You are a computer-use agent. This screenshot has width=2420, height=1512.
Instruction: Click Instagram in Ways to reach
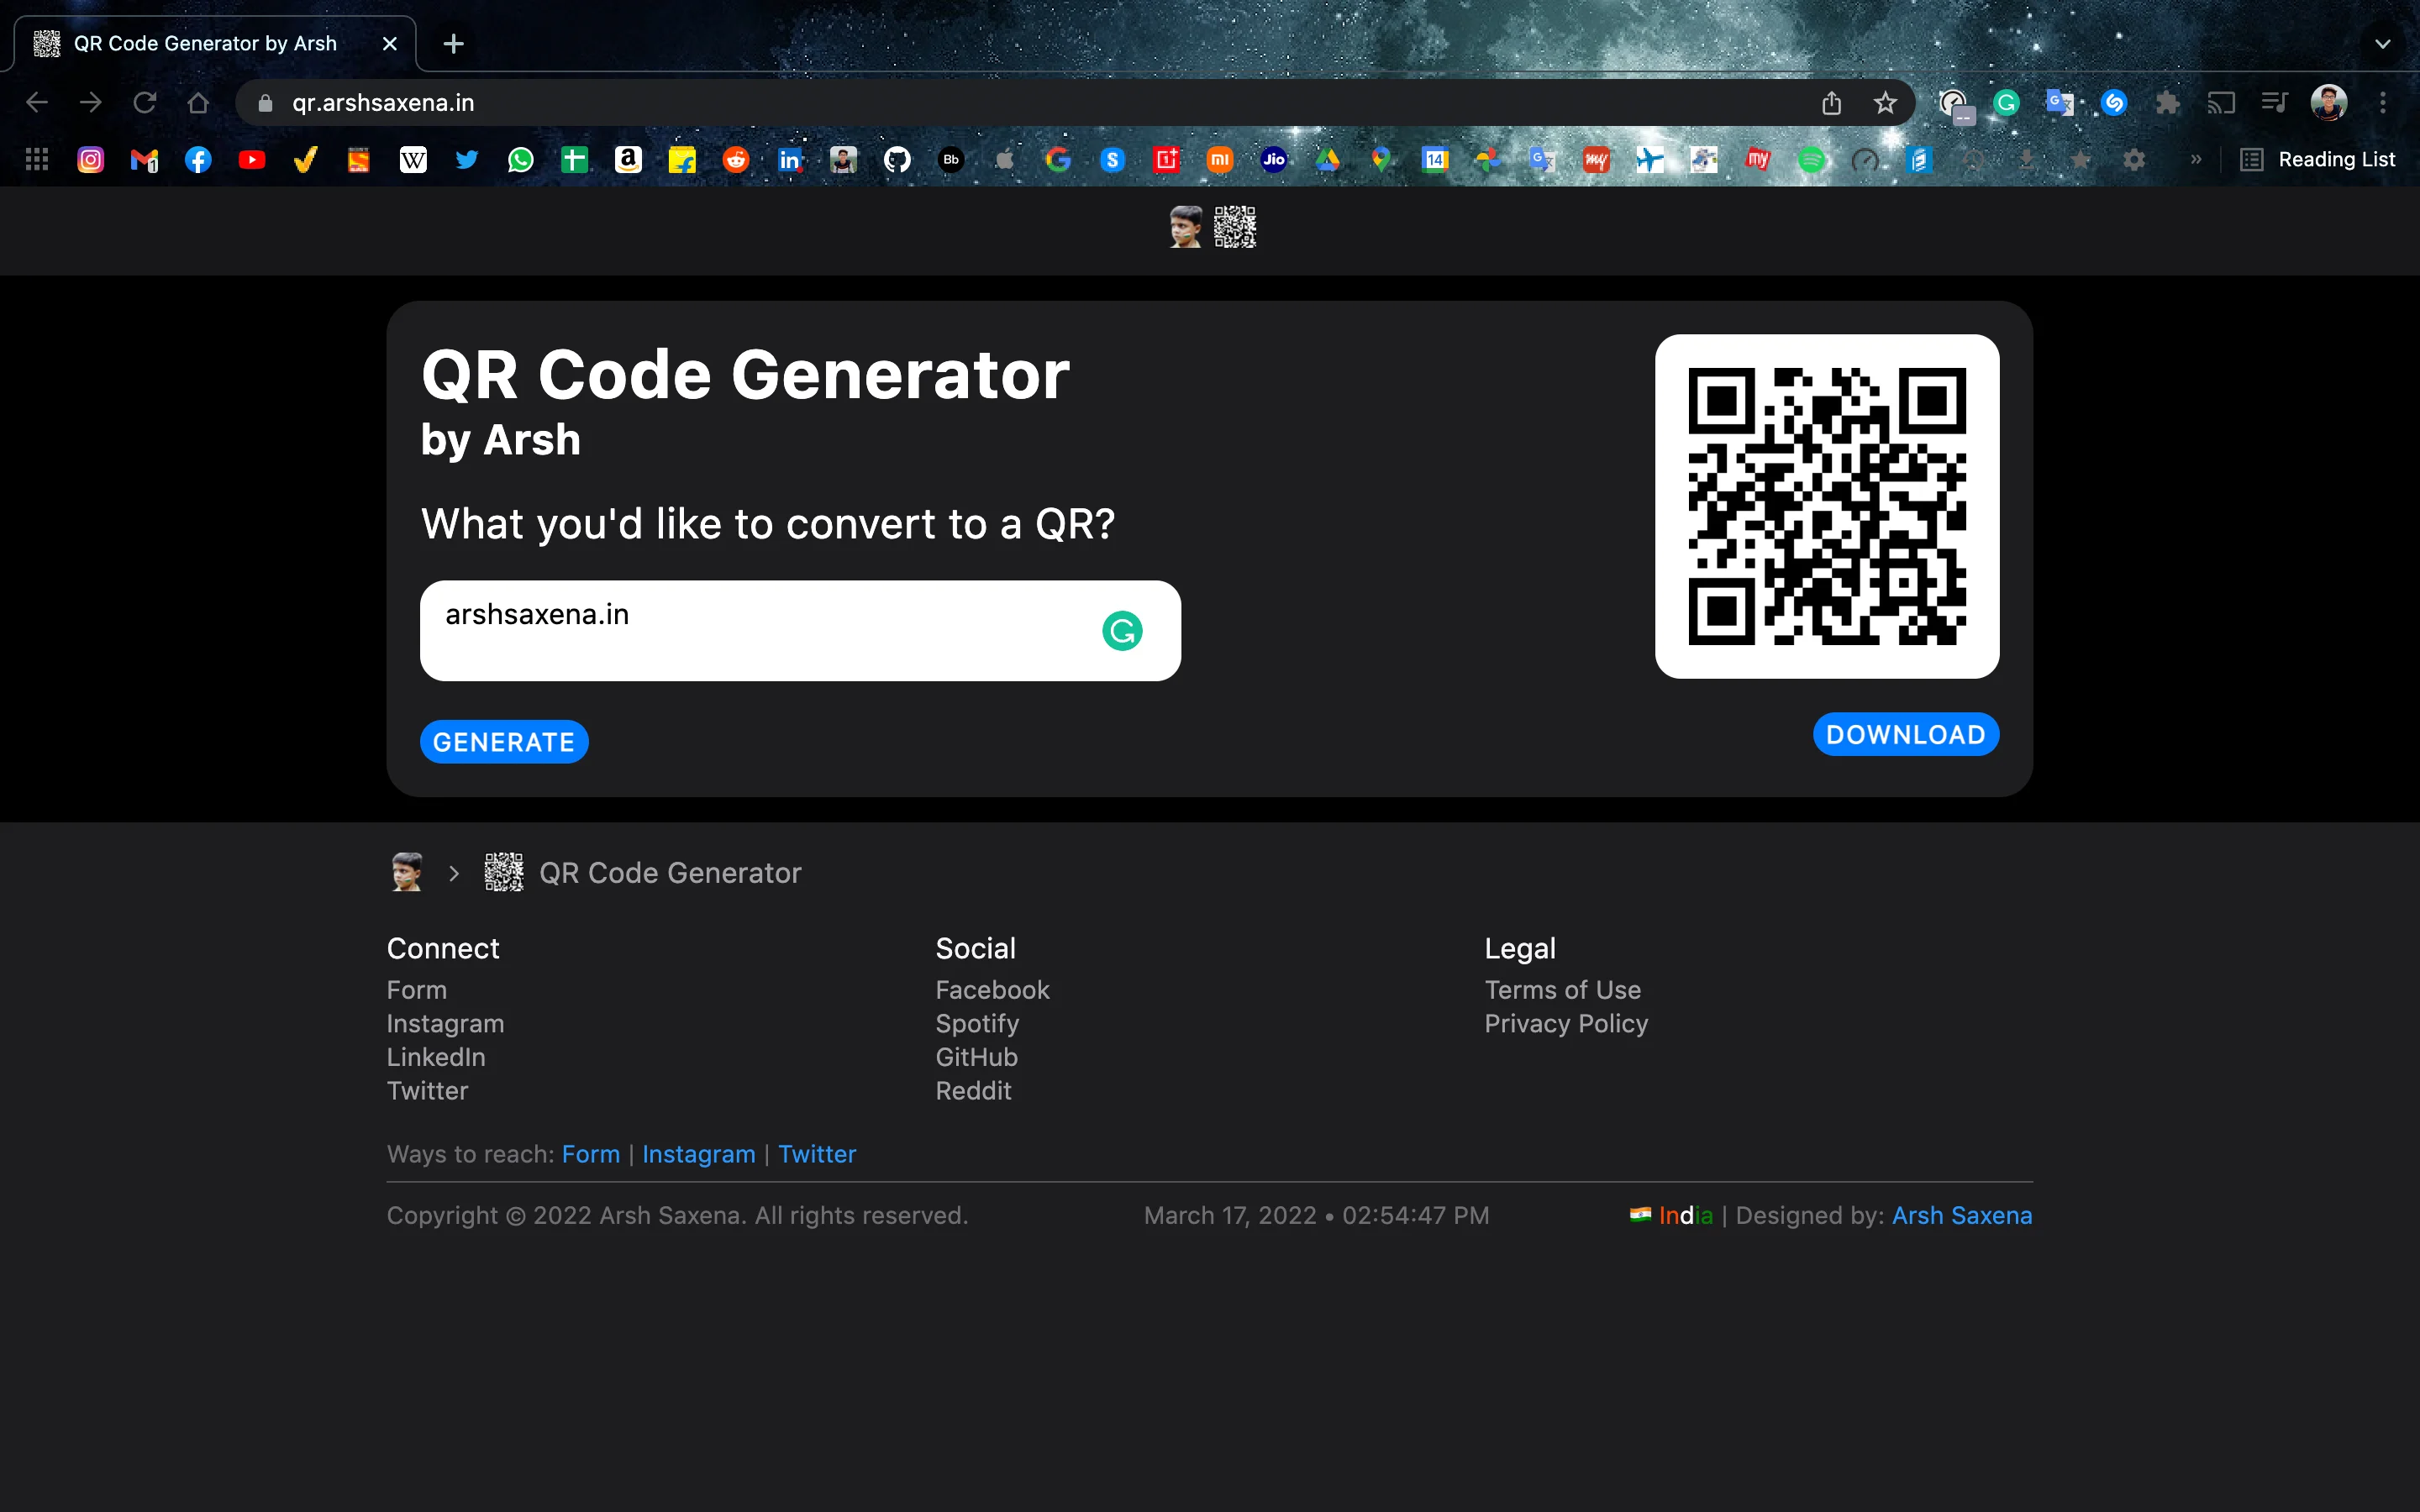699,1154
